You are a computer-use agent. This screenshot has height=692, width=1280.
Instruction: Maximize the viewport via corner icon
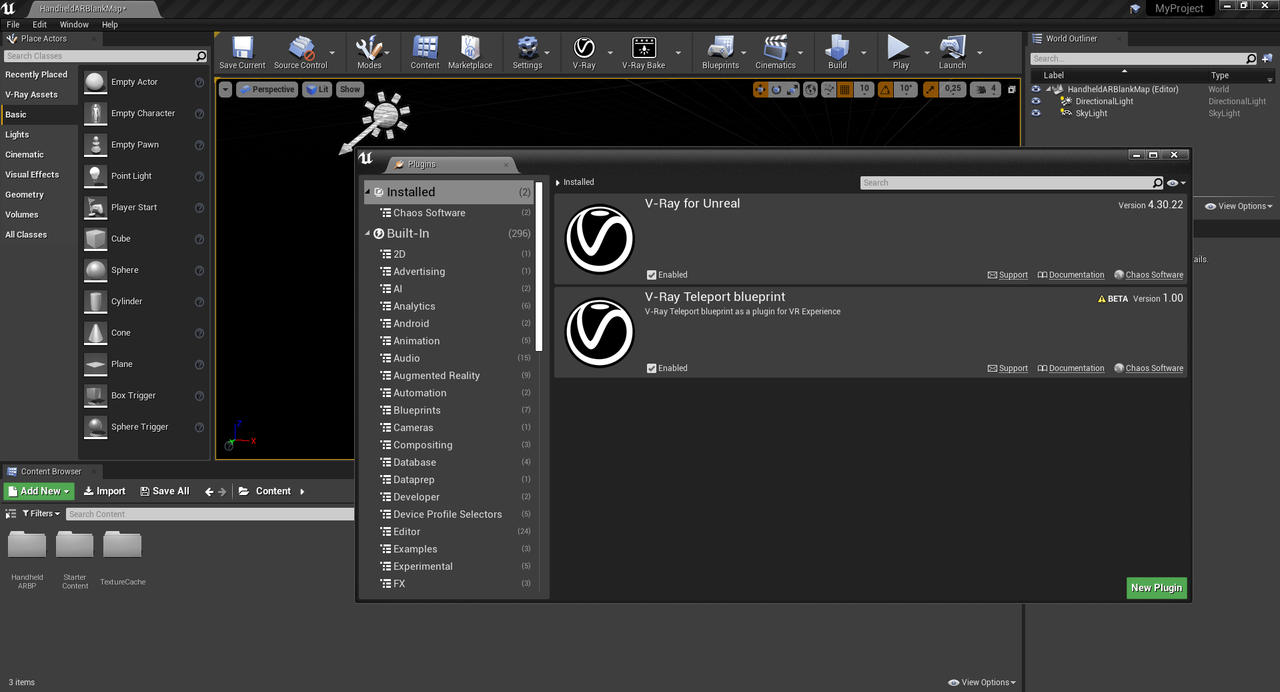[1011, 89]
